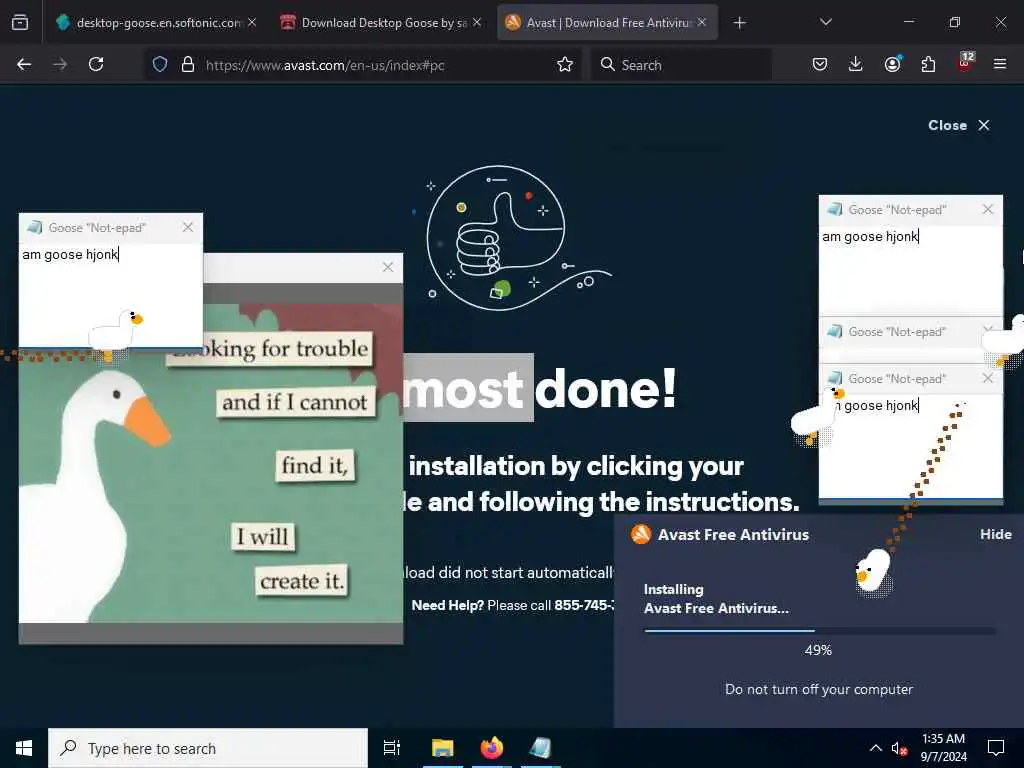
Task: Open the tracking protection shield icon
Action: pos(160,65)
